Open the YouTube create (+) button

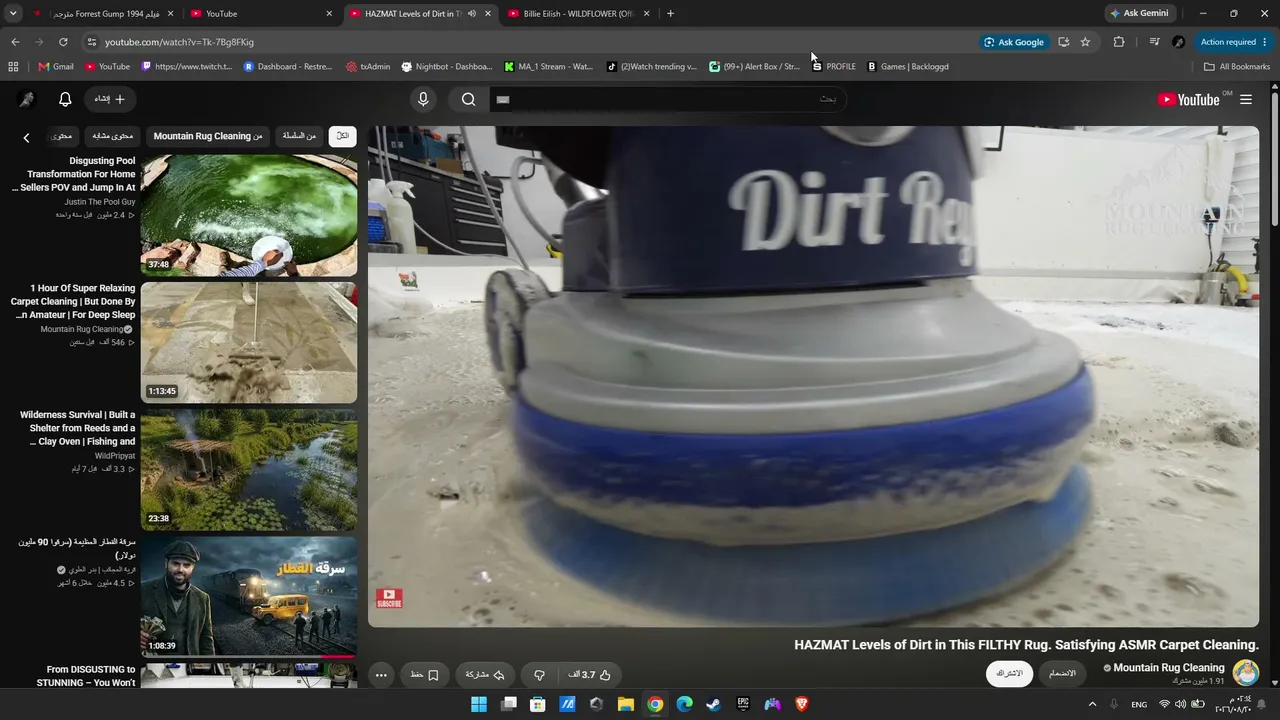[x=110, y=99]
